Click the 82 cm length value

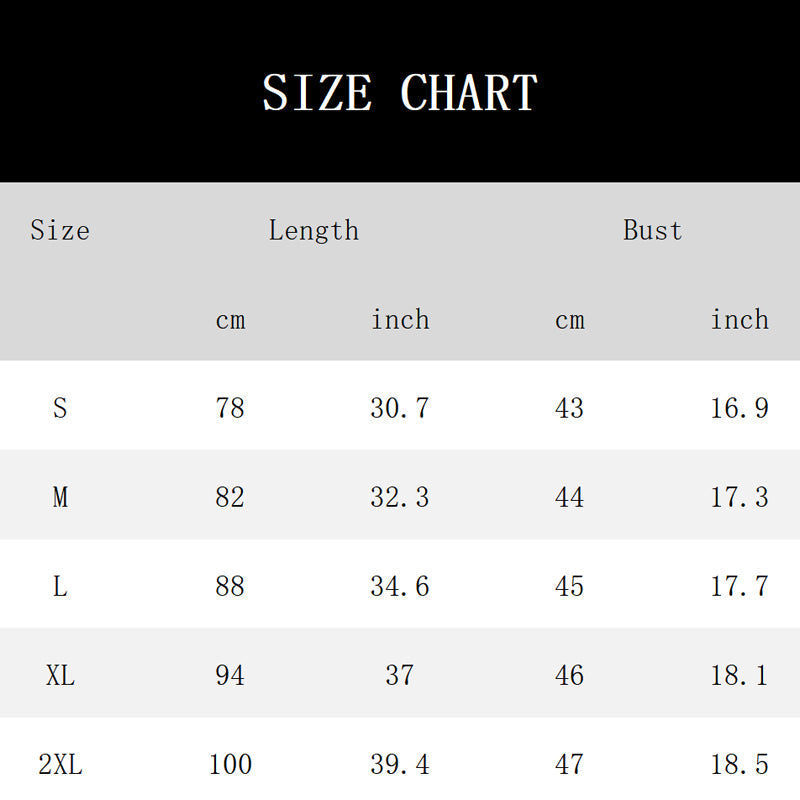pyautogui.click(x=230, y=497)
